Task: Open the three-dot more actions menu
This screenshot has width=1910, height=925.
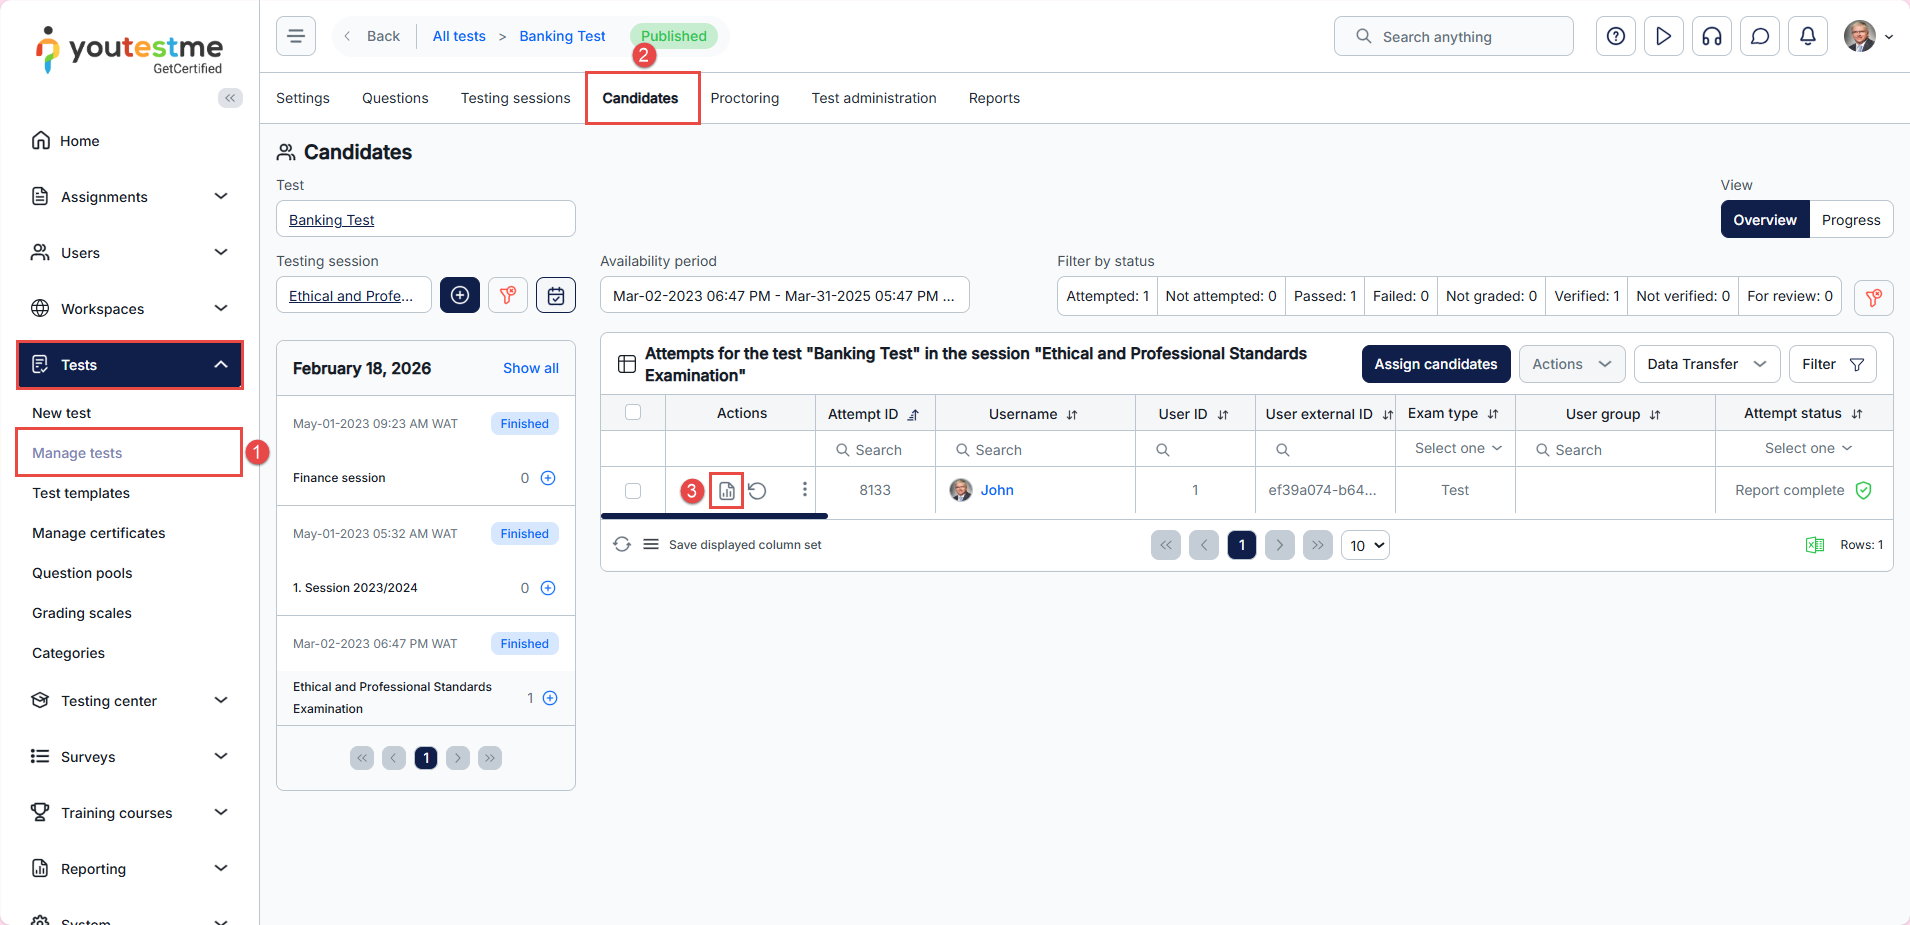Action: (x=804, y=490)
